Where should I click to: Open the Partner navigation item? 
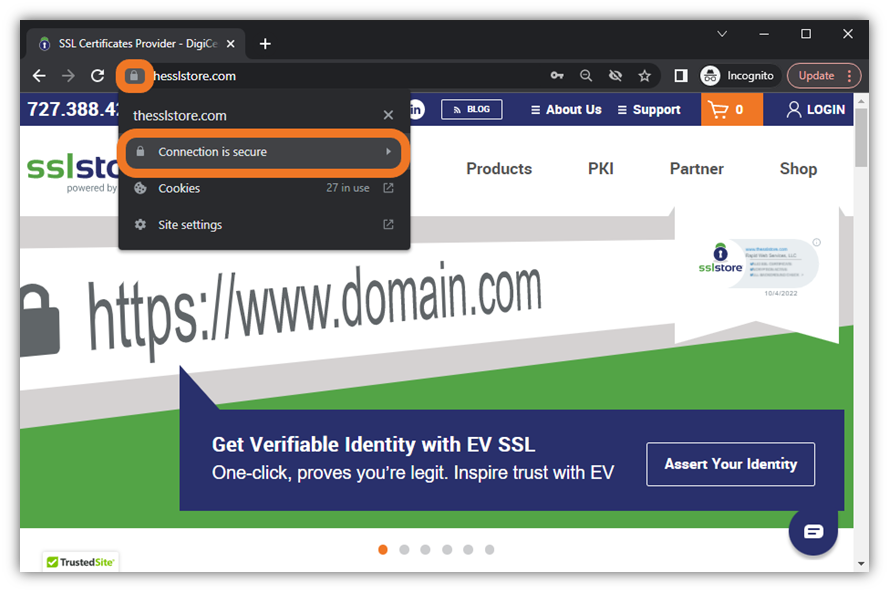(x=696, y=169)
